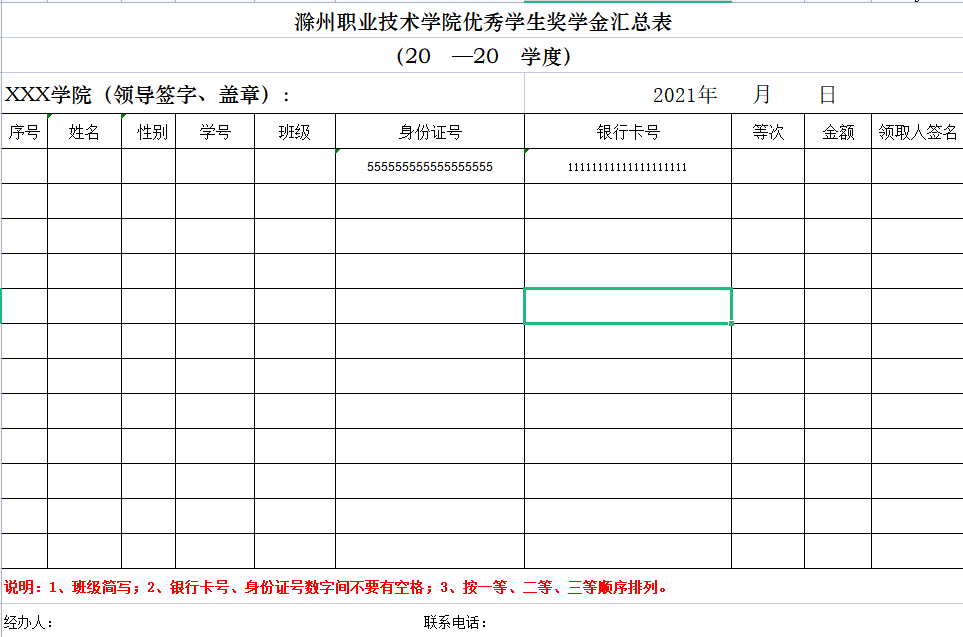Select the 班级 header cell
This screenshot has width=963, height=637.
coord(294,132)
